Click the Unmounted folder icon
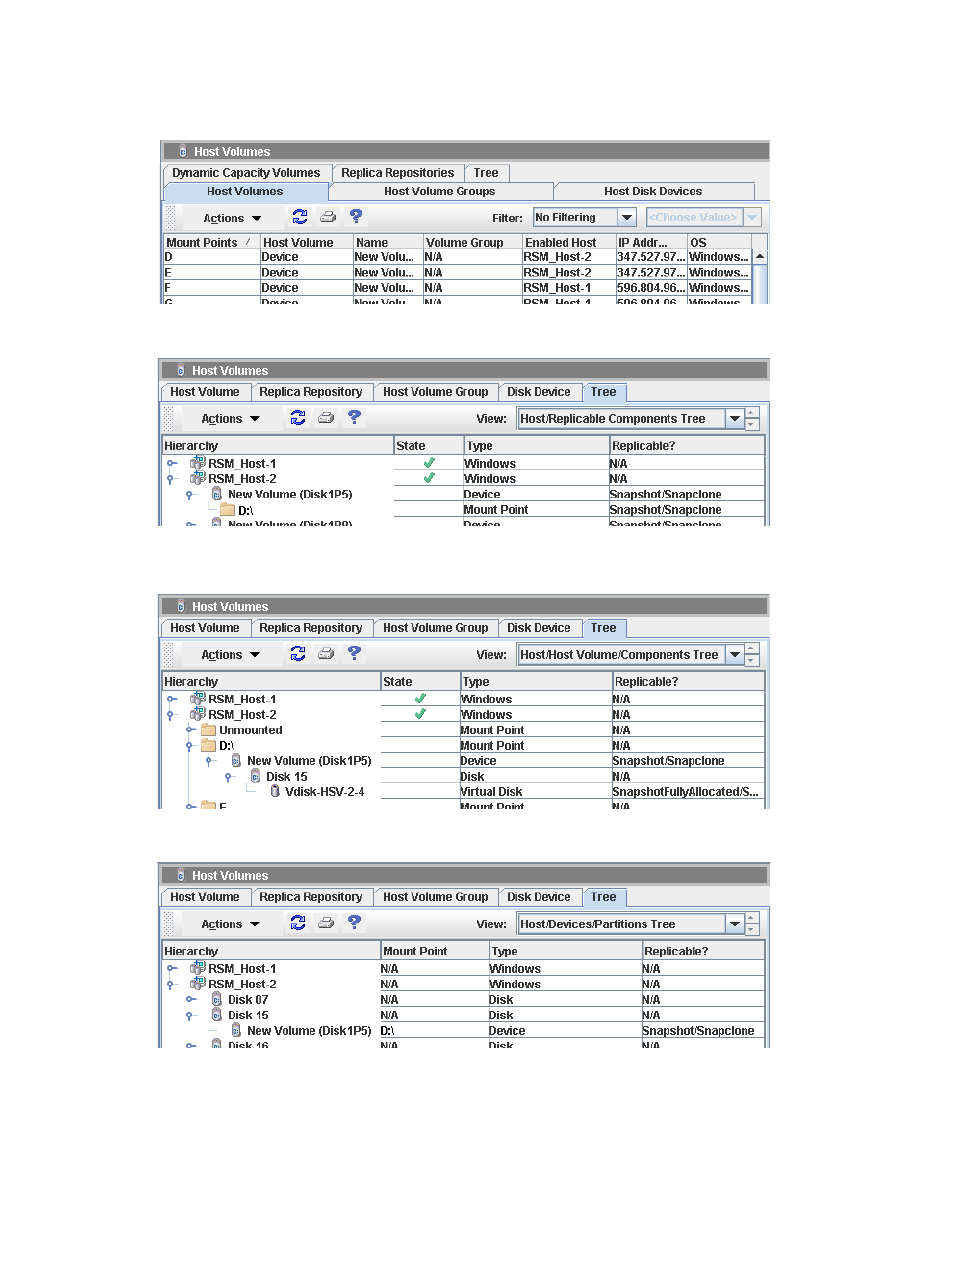This screenshot has width=954, height=1270. pos(208,730)
